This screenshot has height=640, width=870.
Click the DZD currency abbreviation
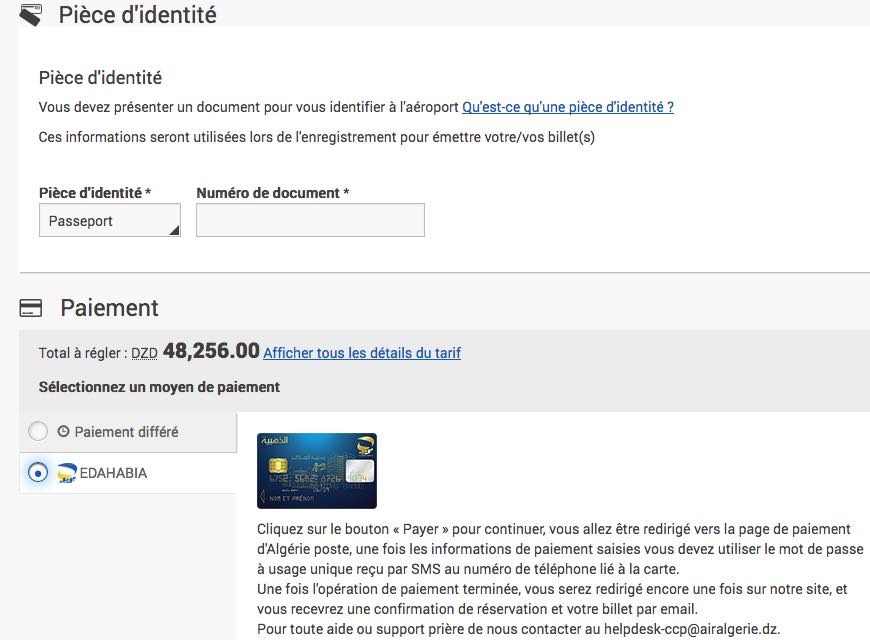(145, 353)
